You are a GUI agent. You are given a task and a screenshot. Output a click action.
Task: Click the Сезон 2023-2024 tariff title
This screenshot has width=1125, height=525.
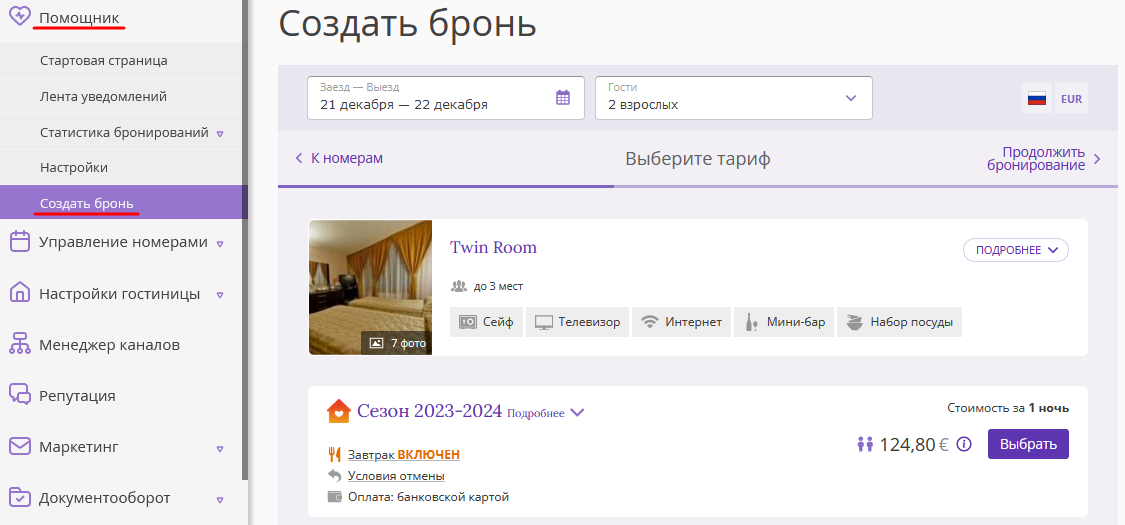pyautogui.click(x=429, y=411)
